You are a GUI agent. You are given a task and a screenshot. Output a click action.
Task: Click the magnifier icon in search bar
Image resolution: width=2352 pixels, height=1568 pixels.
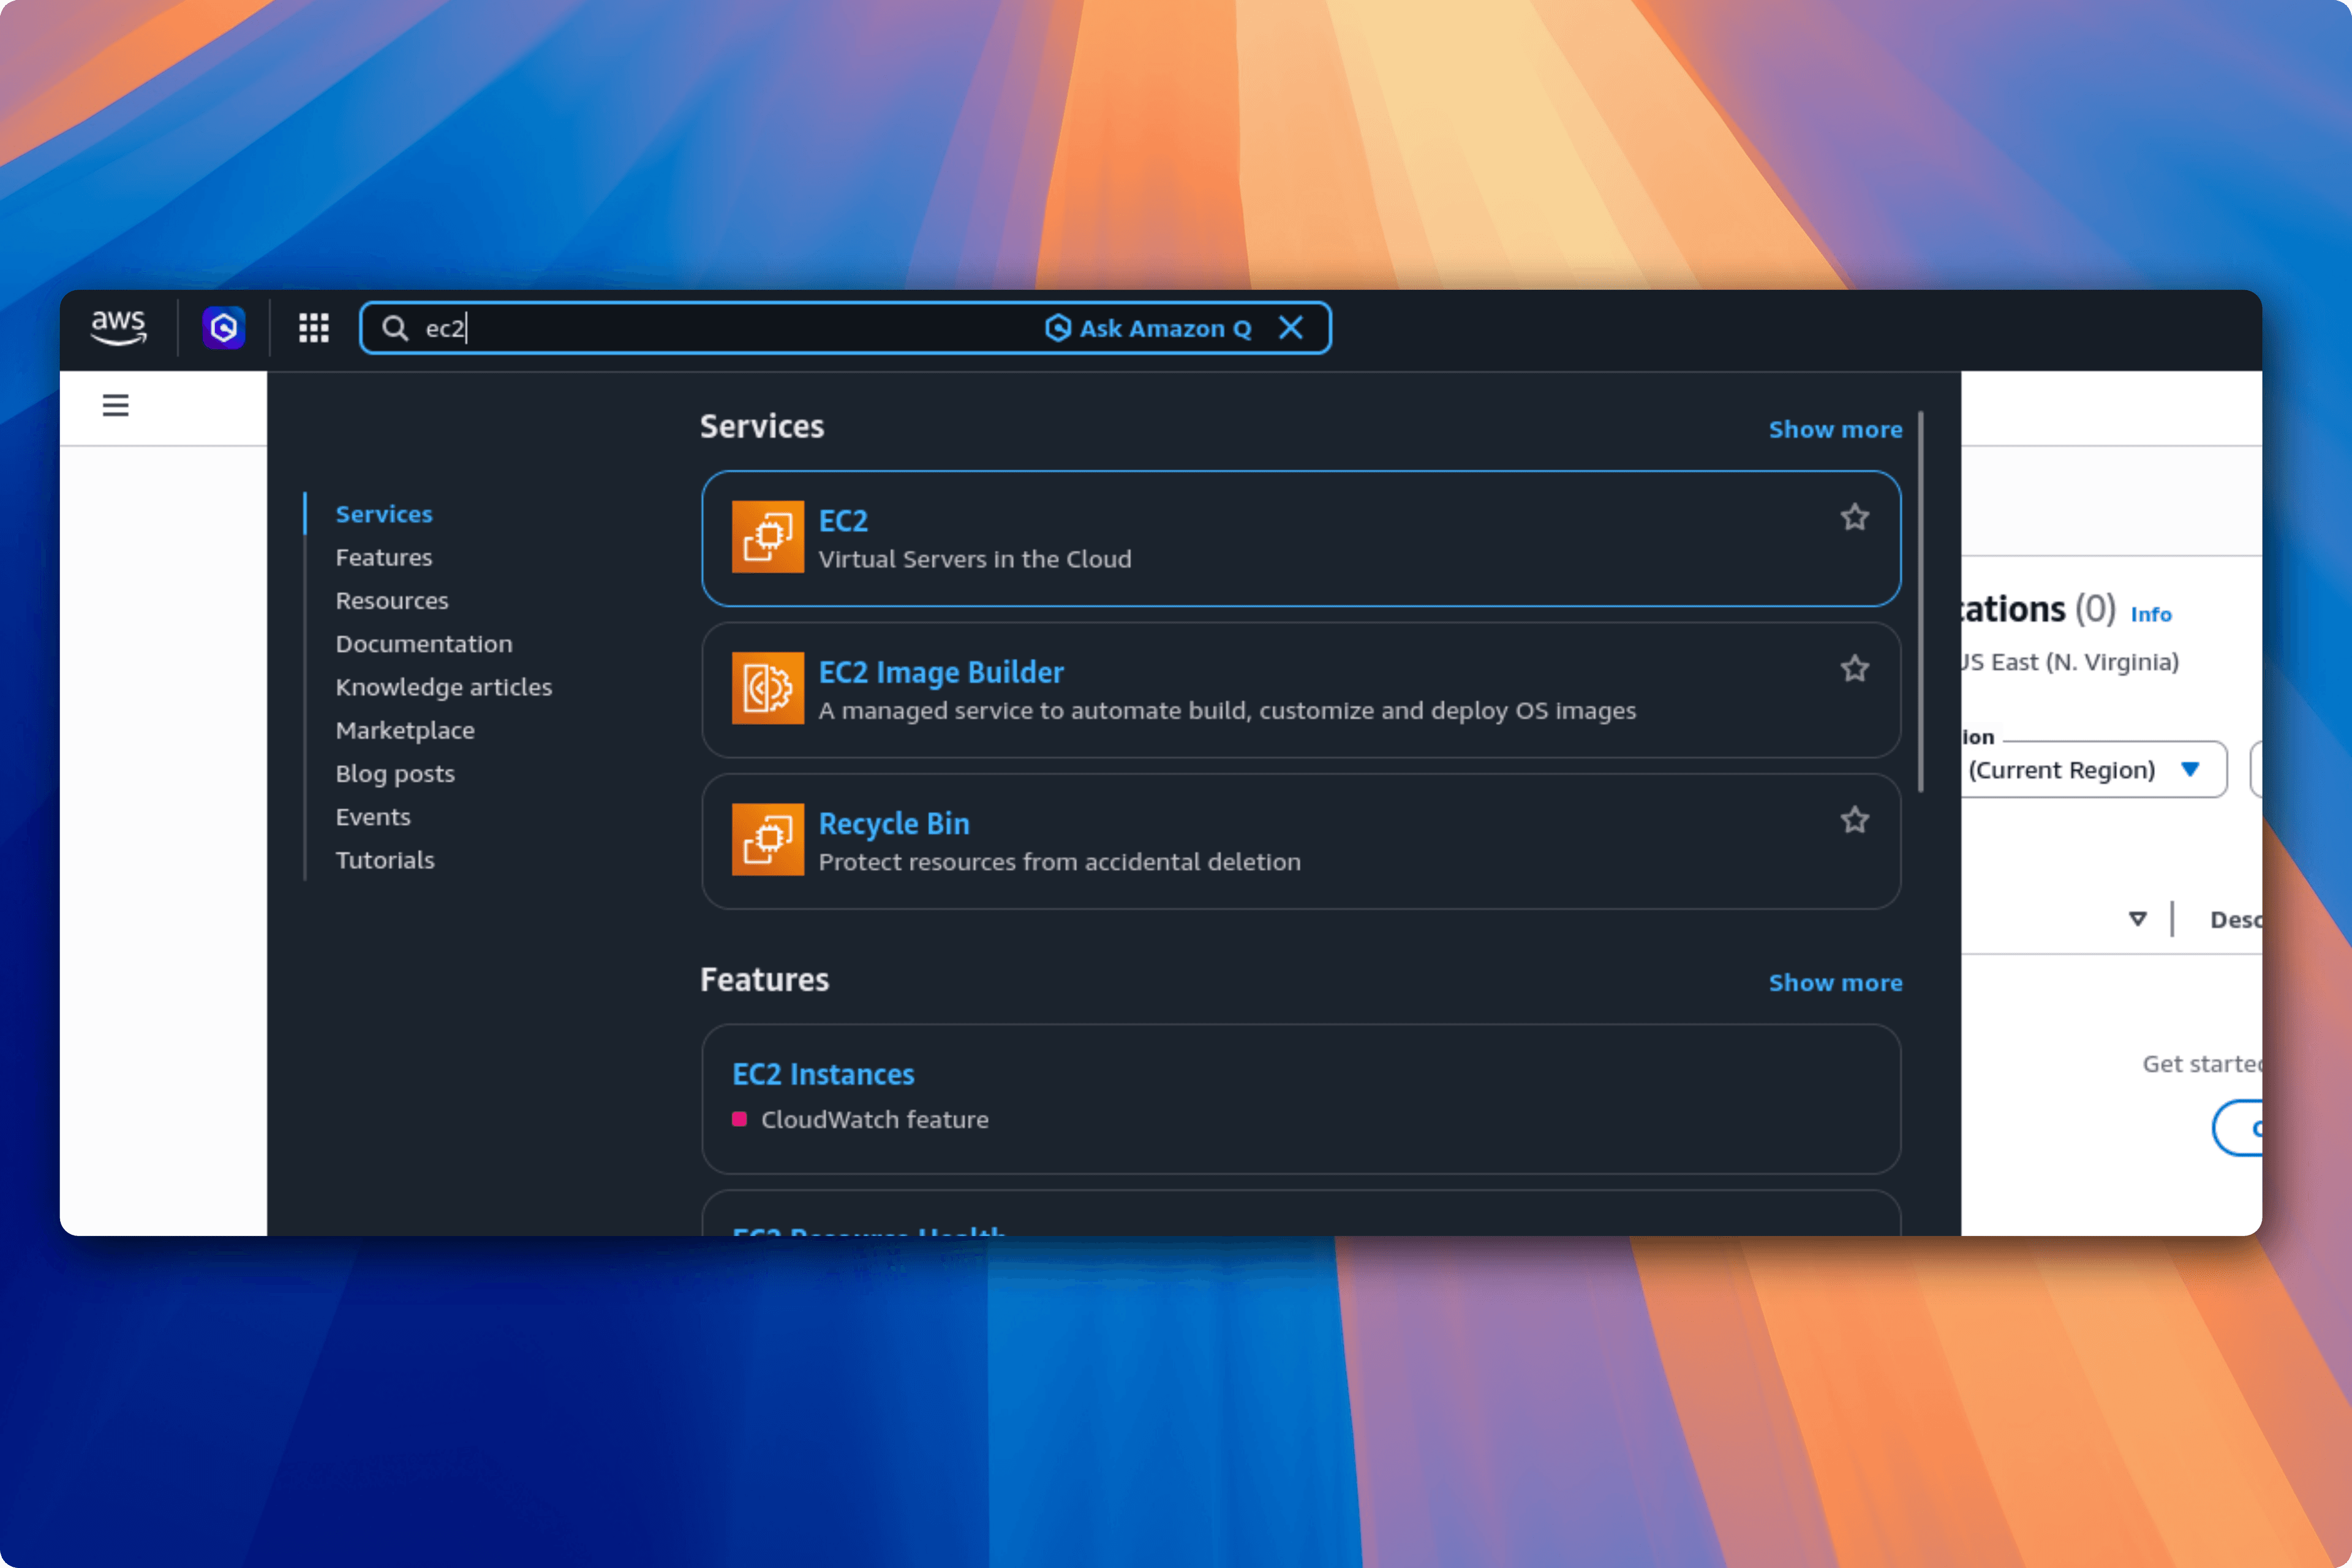point(395,328)
